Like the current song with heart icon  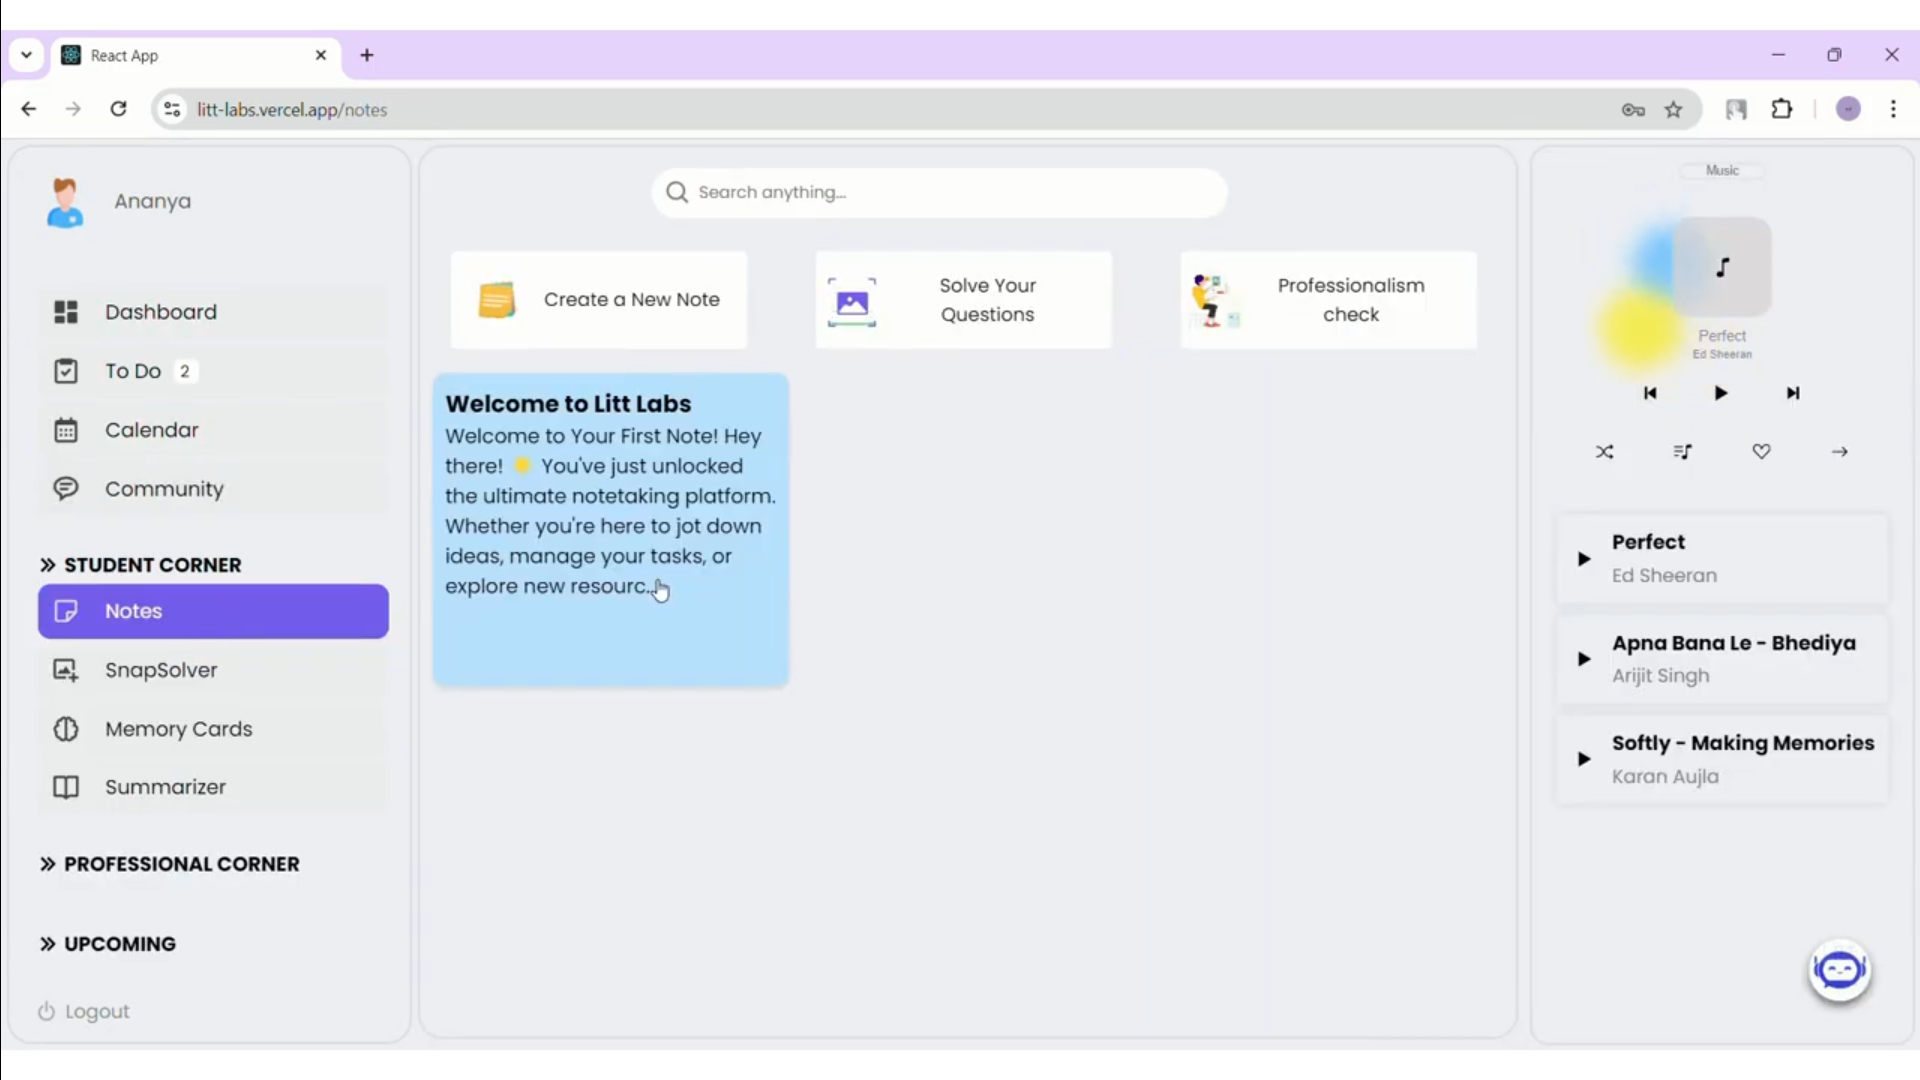(1761, 452)
